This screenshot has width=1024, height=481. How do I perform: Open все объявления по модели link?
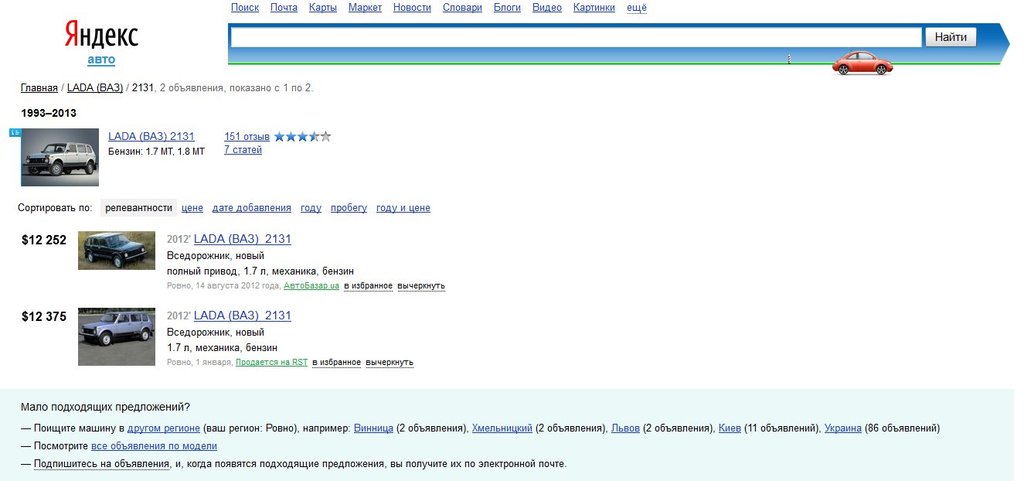point(154,446)
